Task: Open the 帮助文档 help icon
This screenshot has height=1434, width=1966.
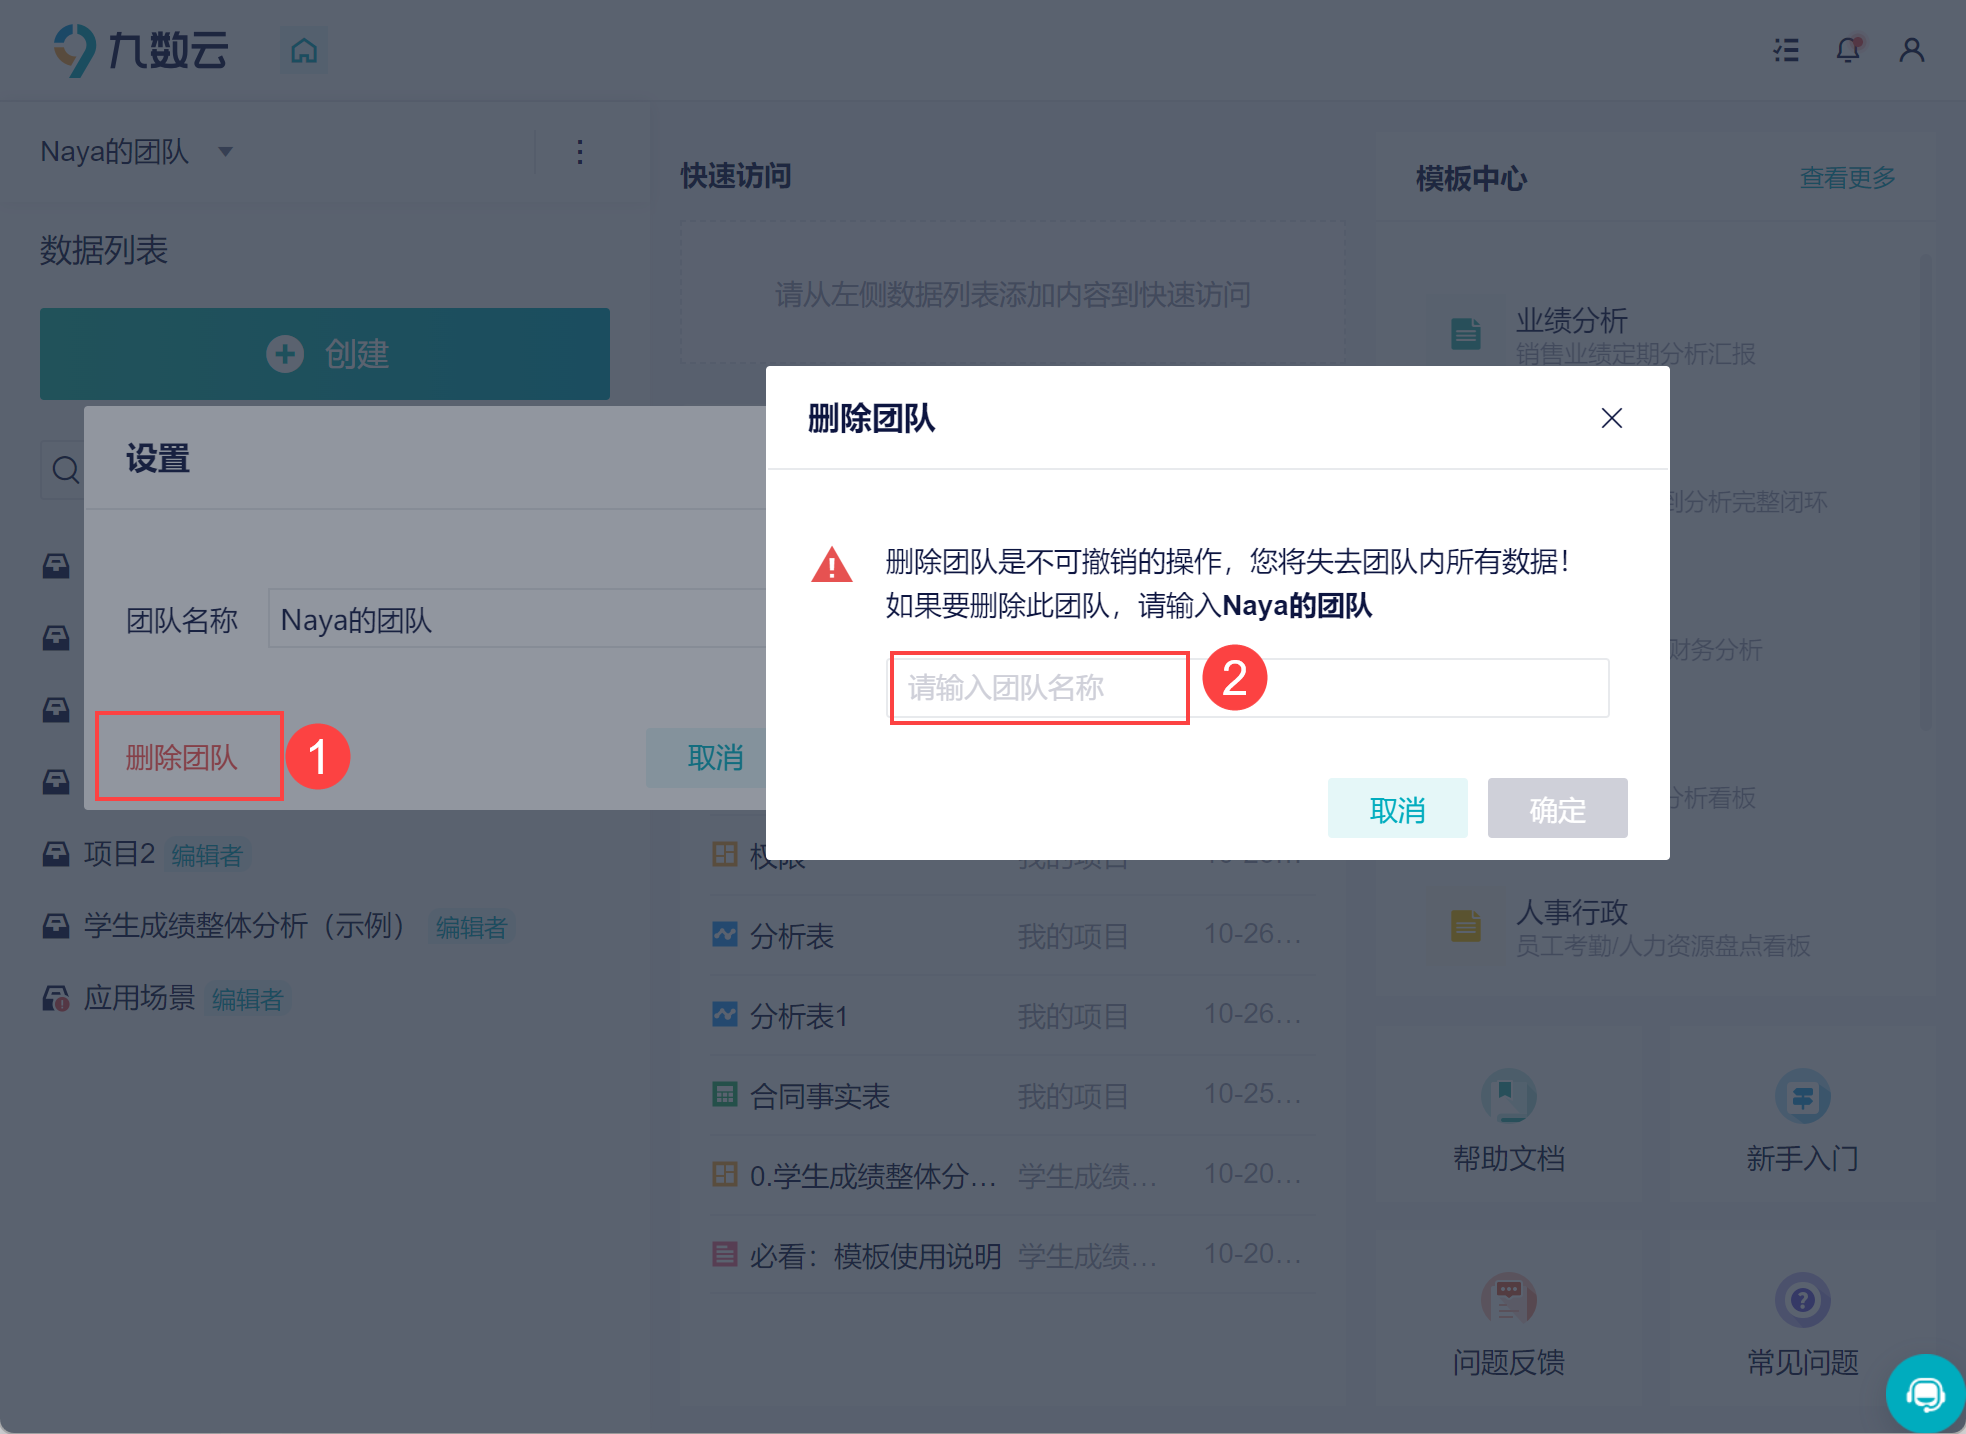Action: click(1508, 1097)
